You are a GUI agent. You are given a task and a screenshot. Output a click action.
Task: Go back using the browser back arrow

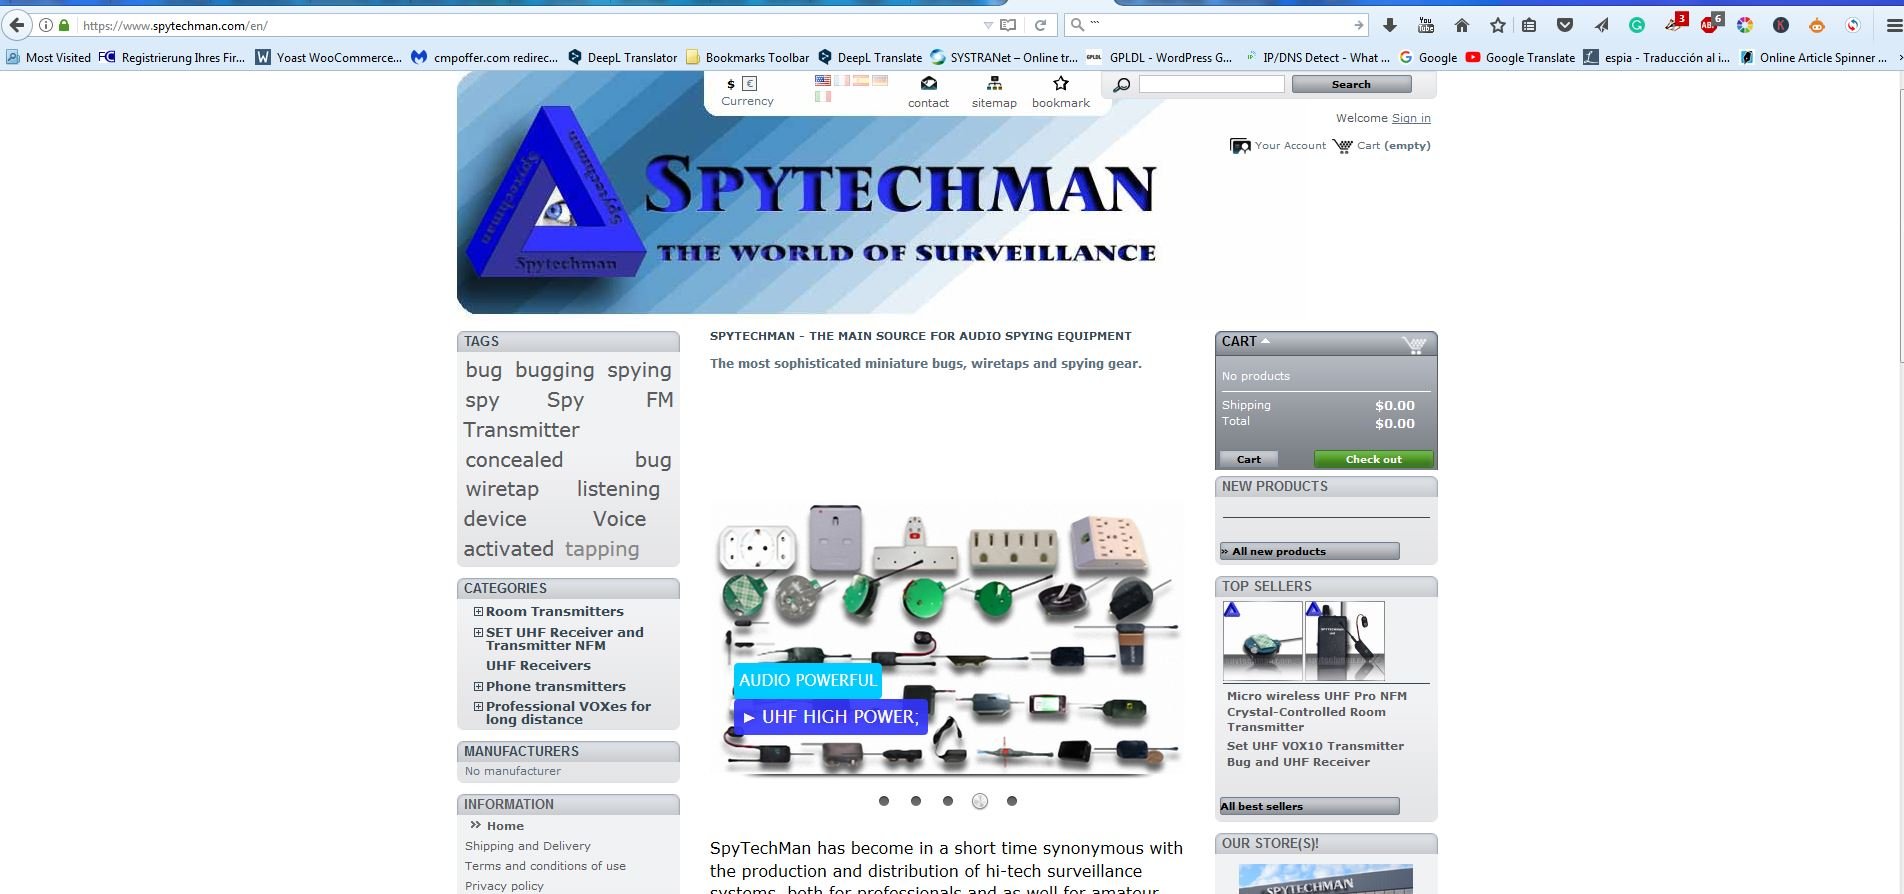17,25
